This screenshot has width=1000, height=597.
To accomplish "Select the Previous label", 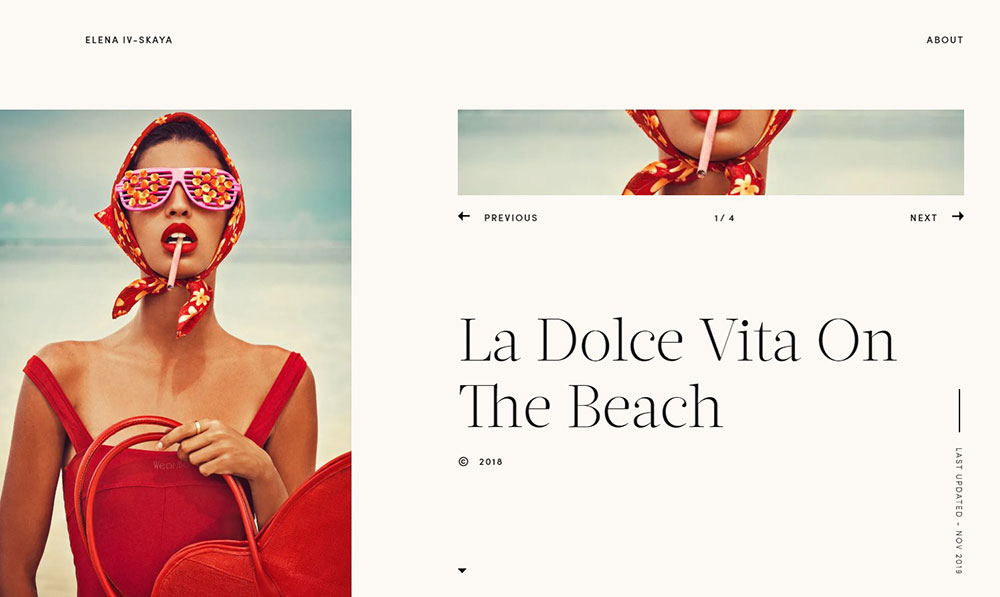I will (x=511, y=217).
